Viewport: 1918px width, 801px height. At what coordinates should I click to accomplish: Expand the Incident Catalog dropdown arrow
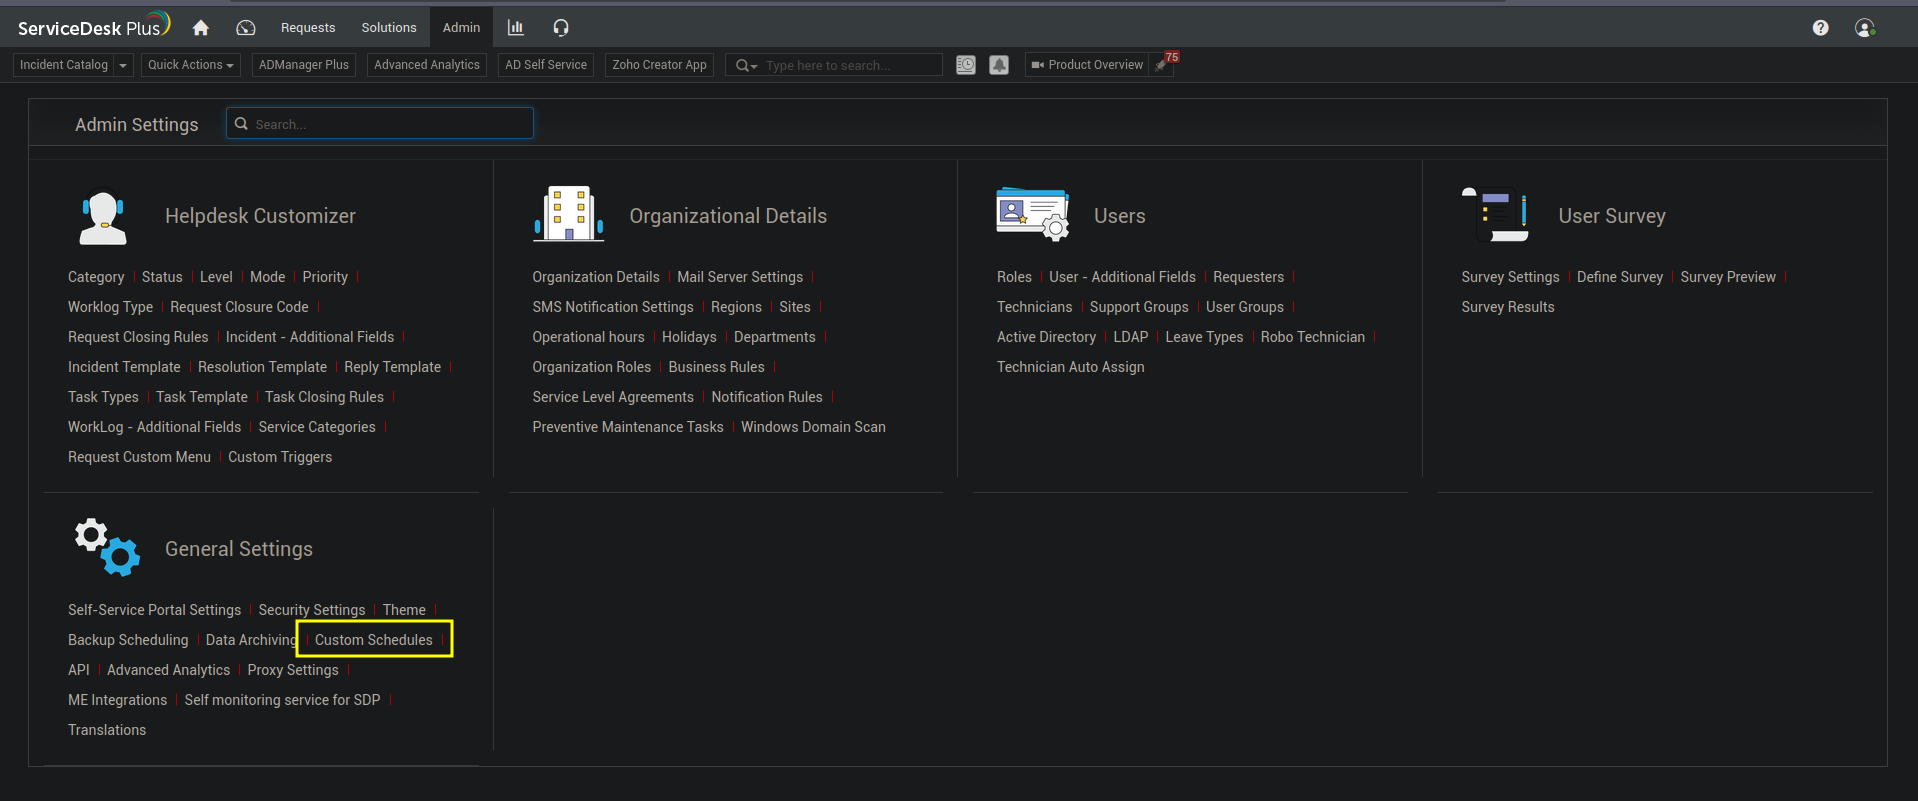click(x=123, y=65)
